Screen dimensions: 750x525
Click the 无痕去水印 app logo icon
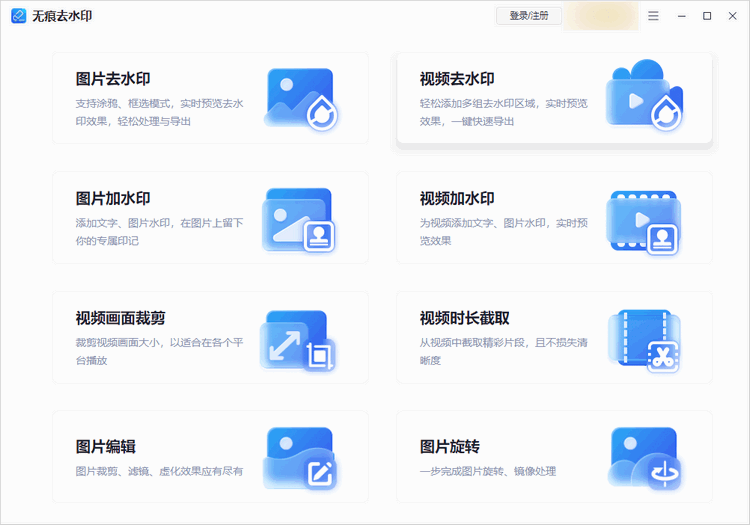19,16
